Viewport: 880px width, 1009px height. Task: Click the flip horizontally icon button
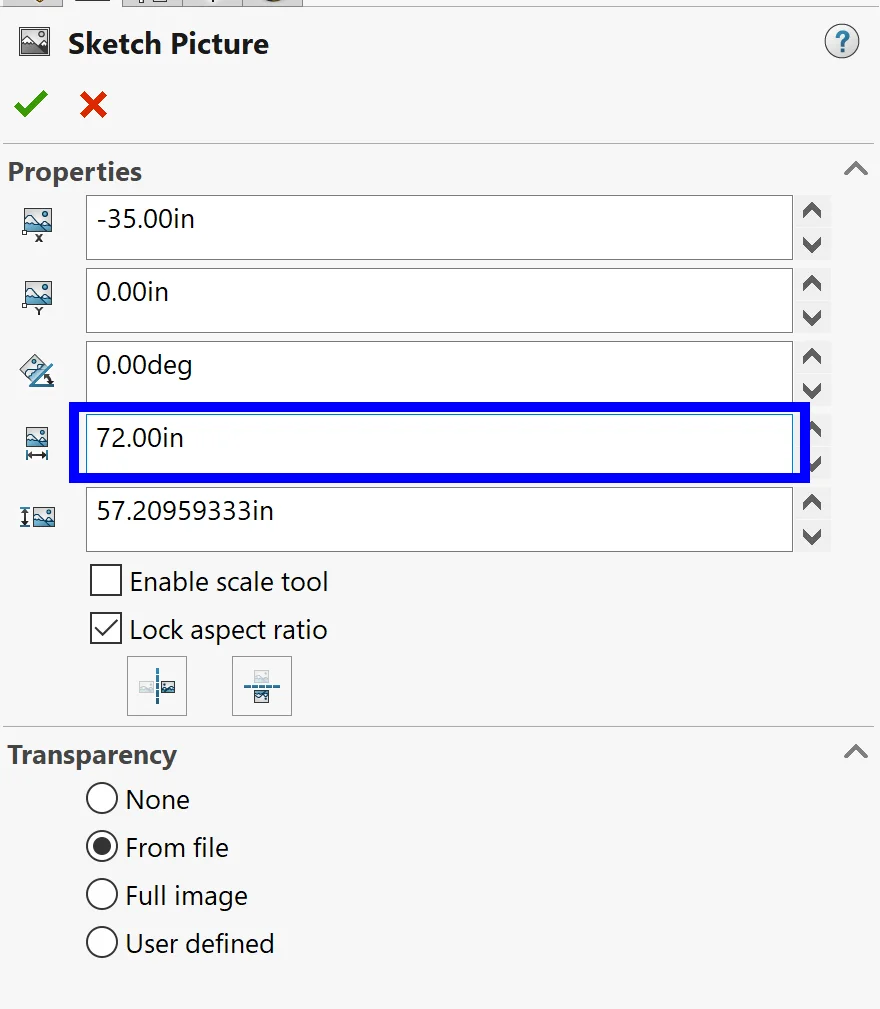(157, 686)
